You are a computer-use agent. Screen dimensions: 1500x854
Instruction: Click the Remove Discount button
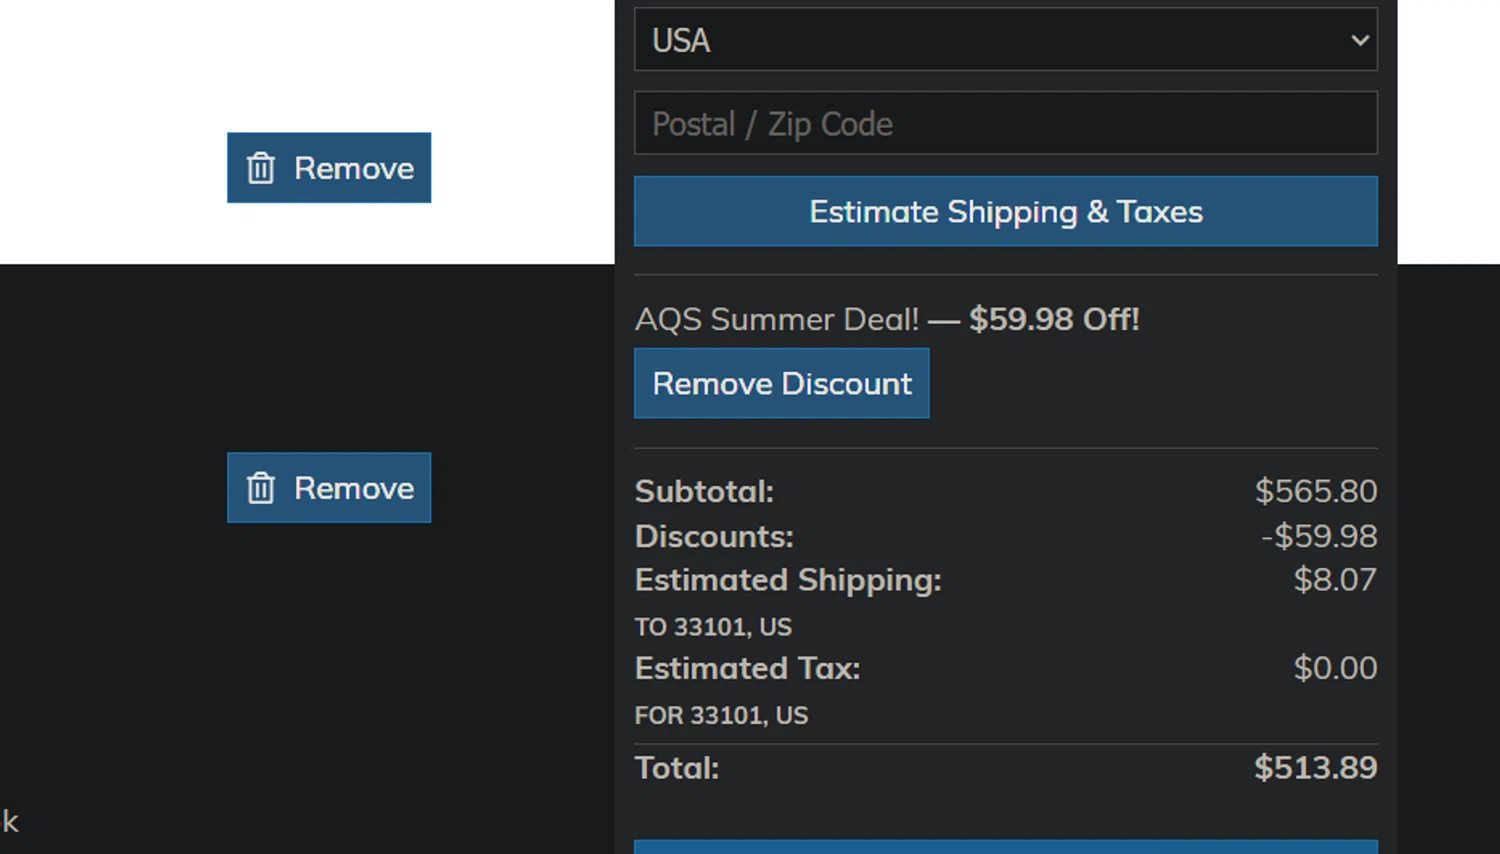click(782, 383)
